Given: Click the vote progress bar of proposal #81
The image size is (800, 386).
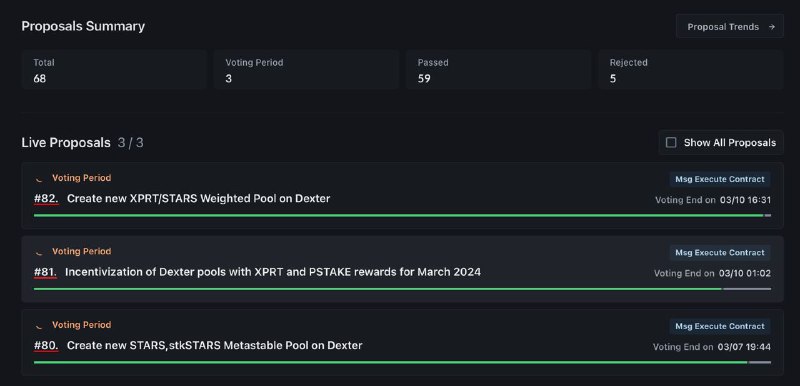Looking at the screenshot, I should (402, 289).
